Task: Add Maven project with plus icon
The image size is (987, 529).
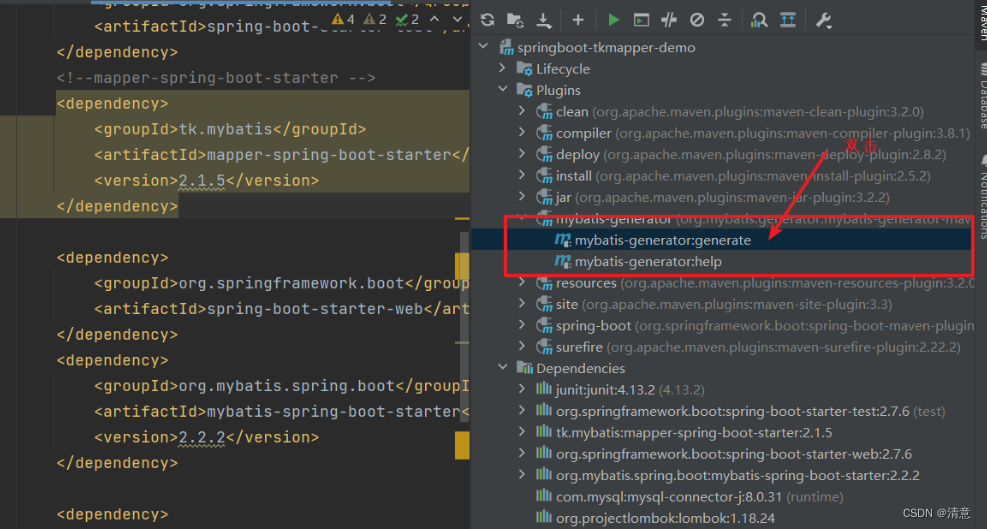Action: pyautogui.click(x=578, y=20)
